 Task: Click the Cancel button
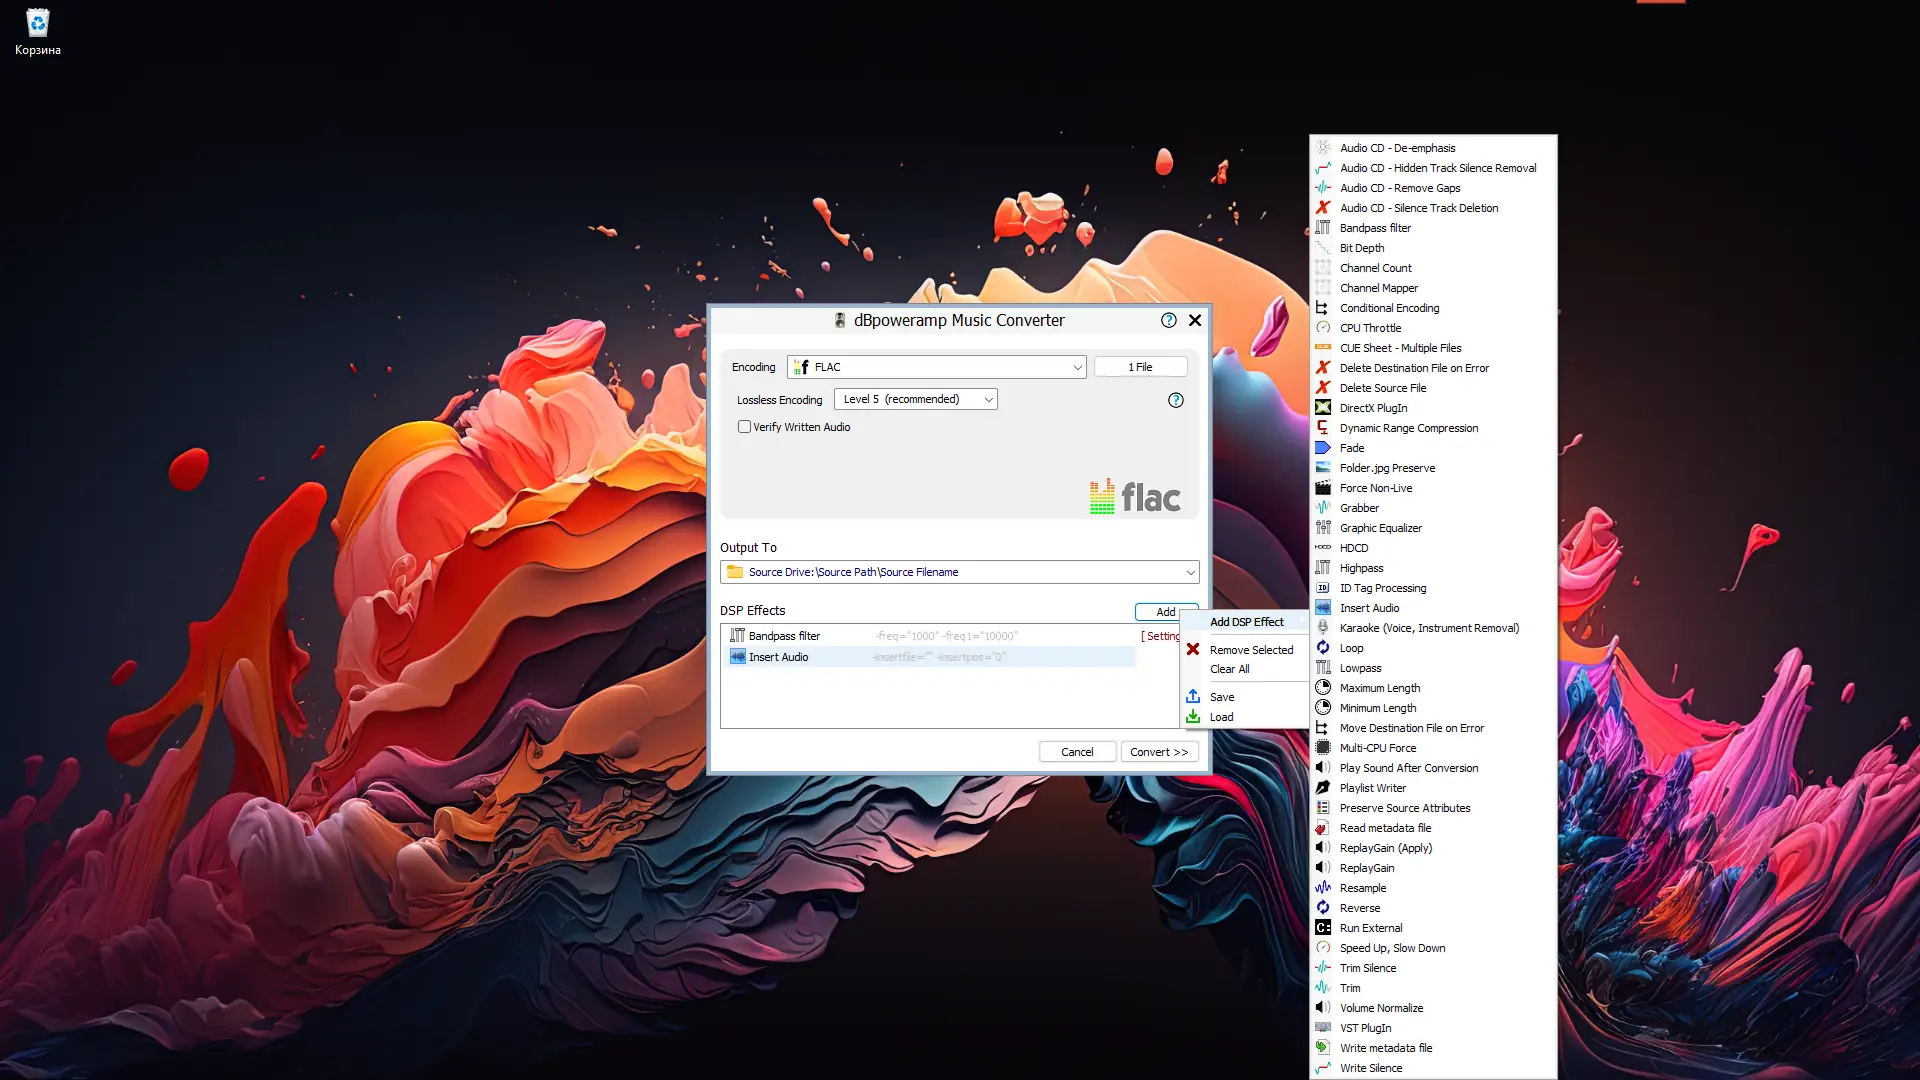[1077, 752]
